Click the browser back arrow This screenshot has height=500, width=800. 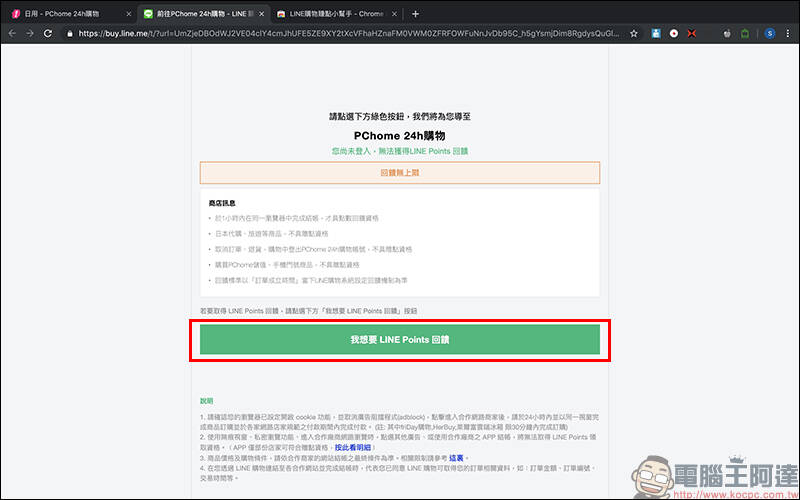click(x=12, y=33)
